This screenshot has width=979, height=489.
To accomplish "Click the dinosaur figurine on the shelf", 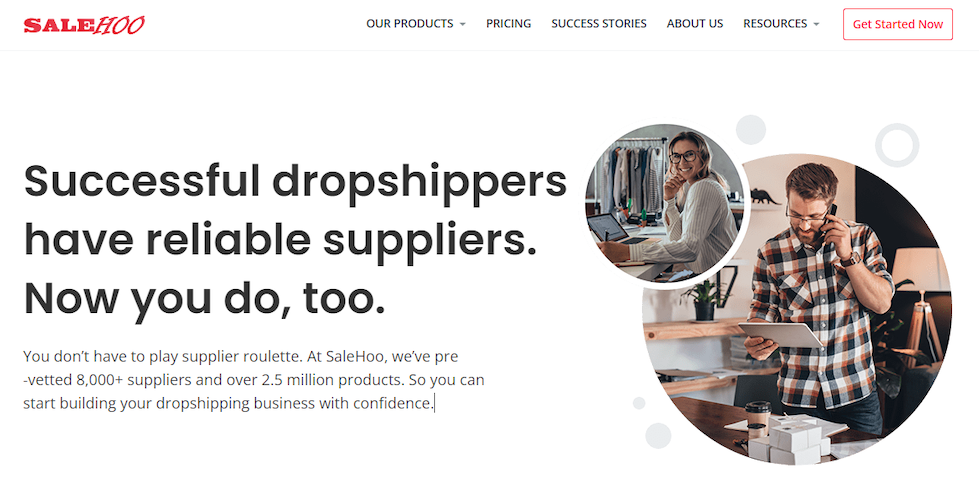I will pyautogui.click(x=764, y=197).
